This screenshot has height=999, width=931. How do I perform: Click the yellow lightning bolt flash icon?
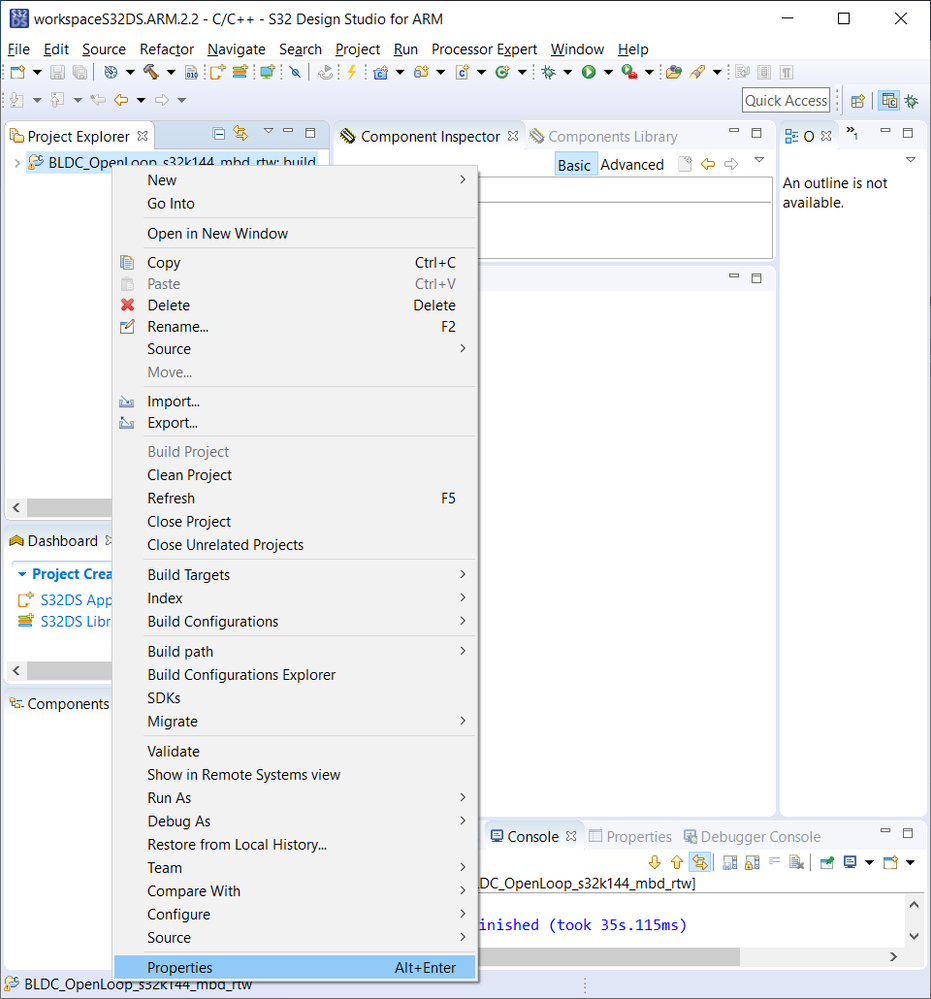click(x=351, y=72)
